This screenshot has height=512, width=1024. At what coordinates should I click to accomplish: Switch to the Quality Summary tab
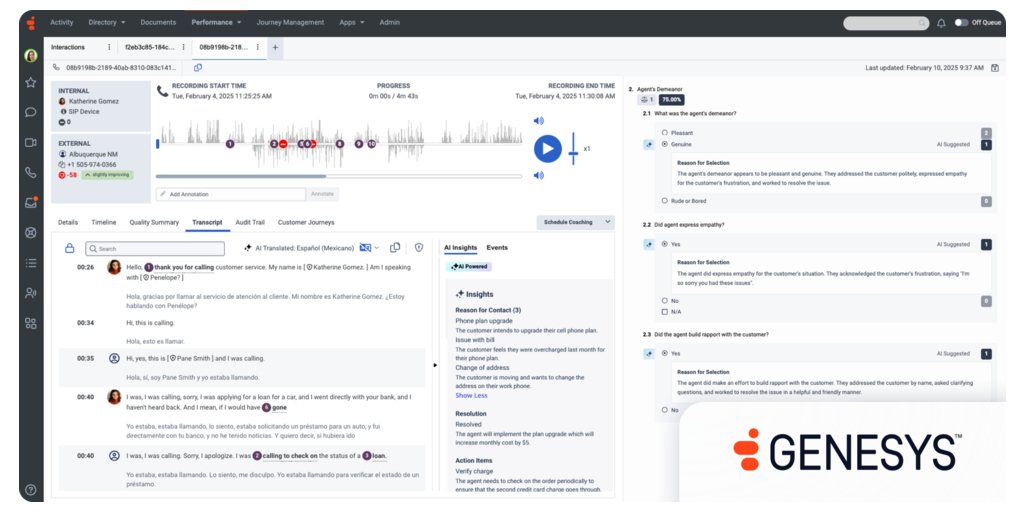point(154,222)
